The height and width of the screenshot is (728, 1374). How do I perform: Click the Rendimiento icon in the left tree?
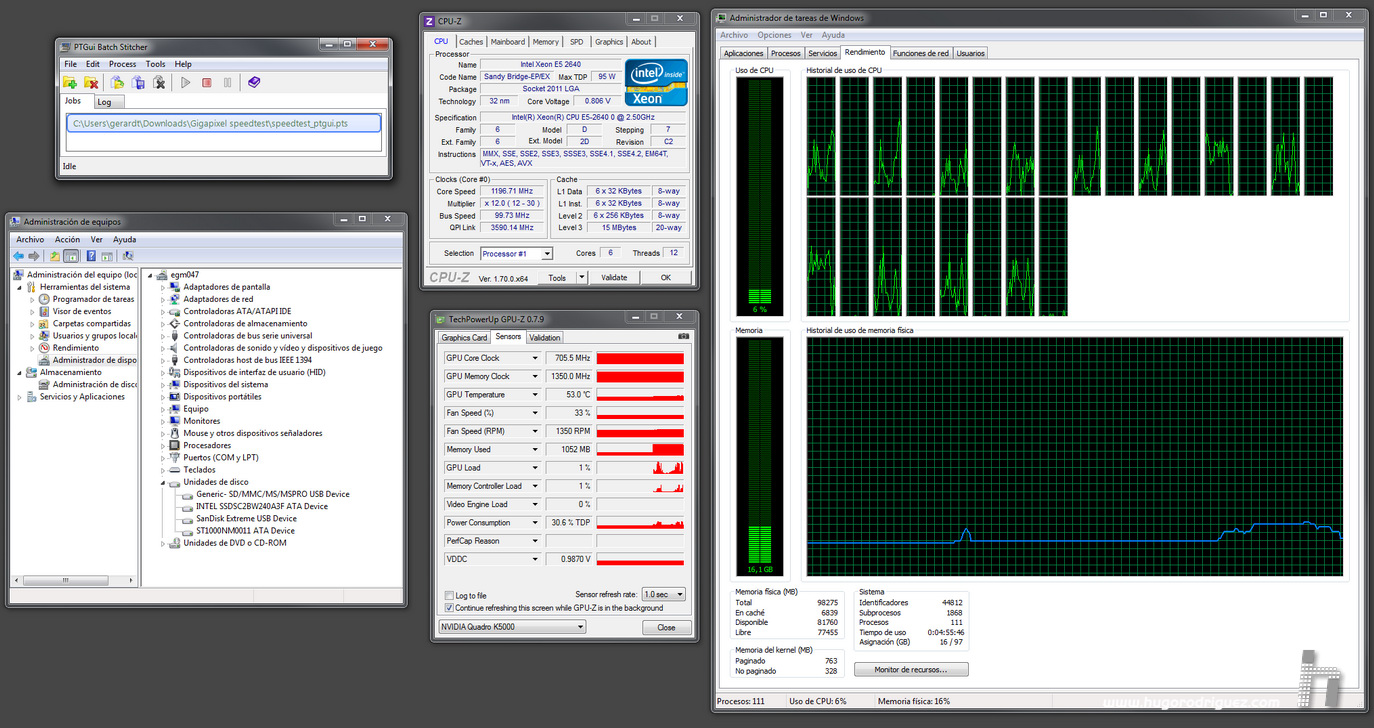click(44, 348)
